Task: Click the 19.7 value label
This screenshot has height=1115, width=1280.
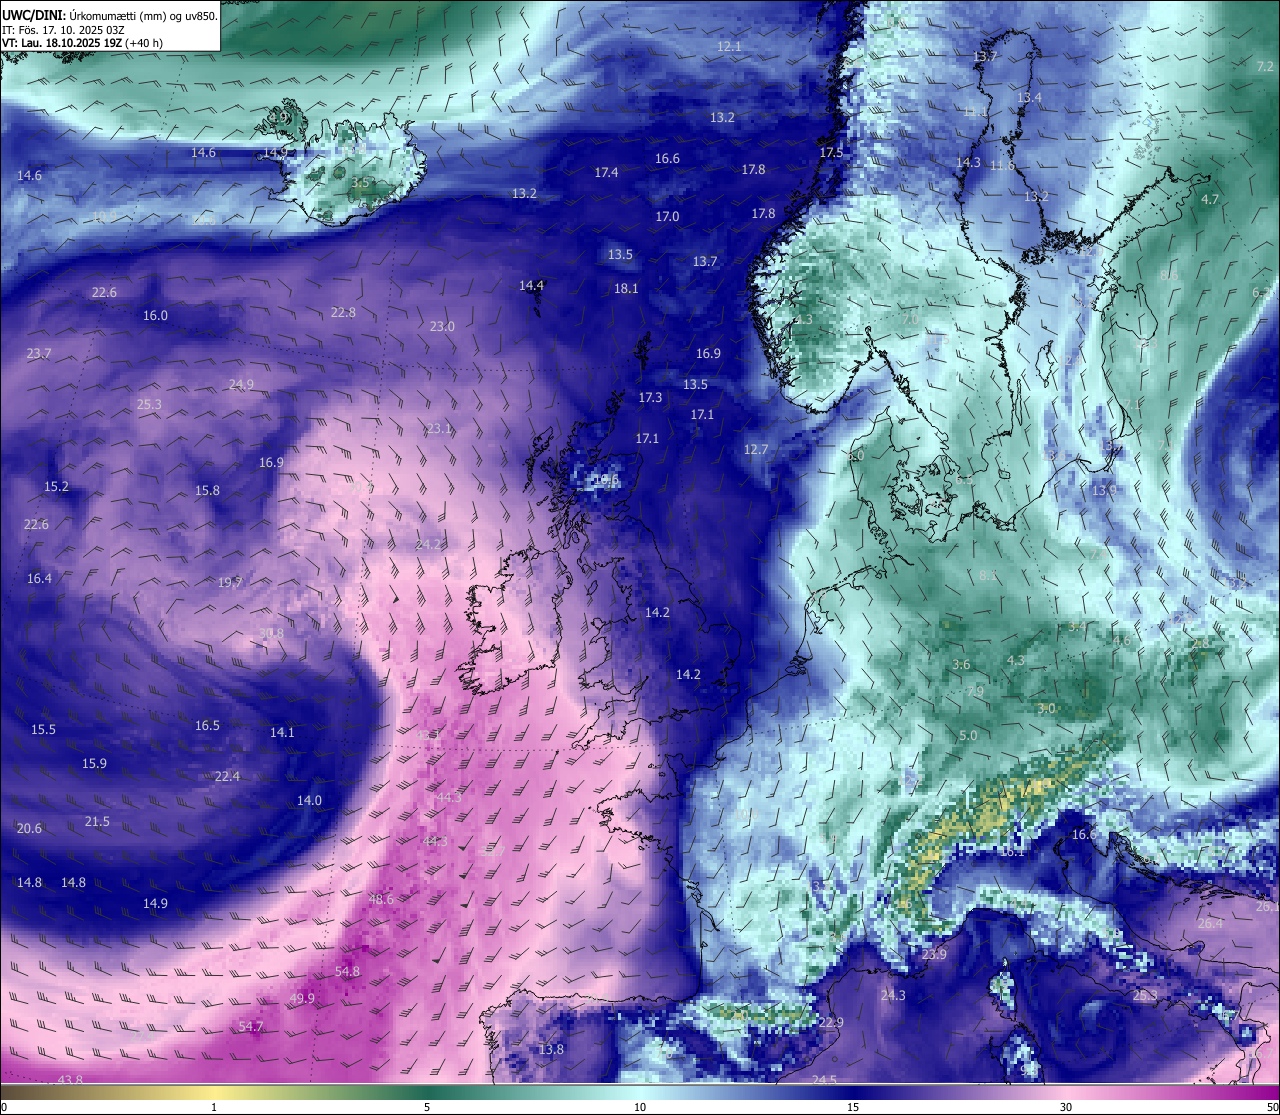Action: tap(230, 583)
